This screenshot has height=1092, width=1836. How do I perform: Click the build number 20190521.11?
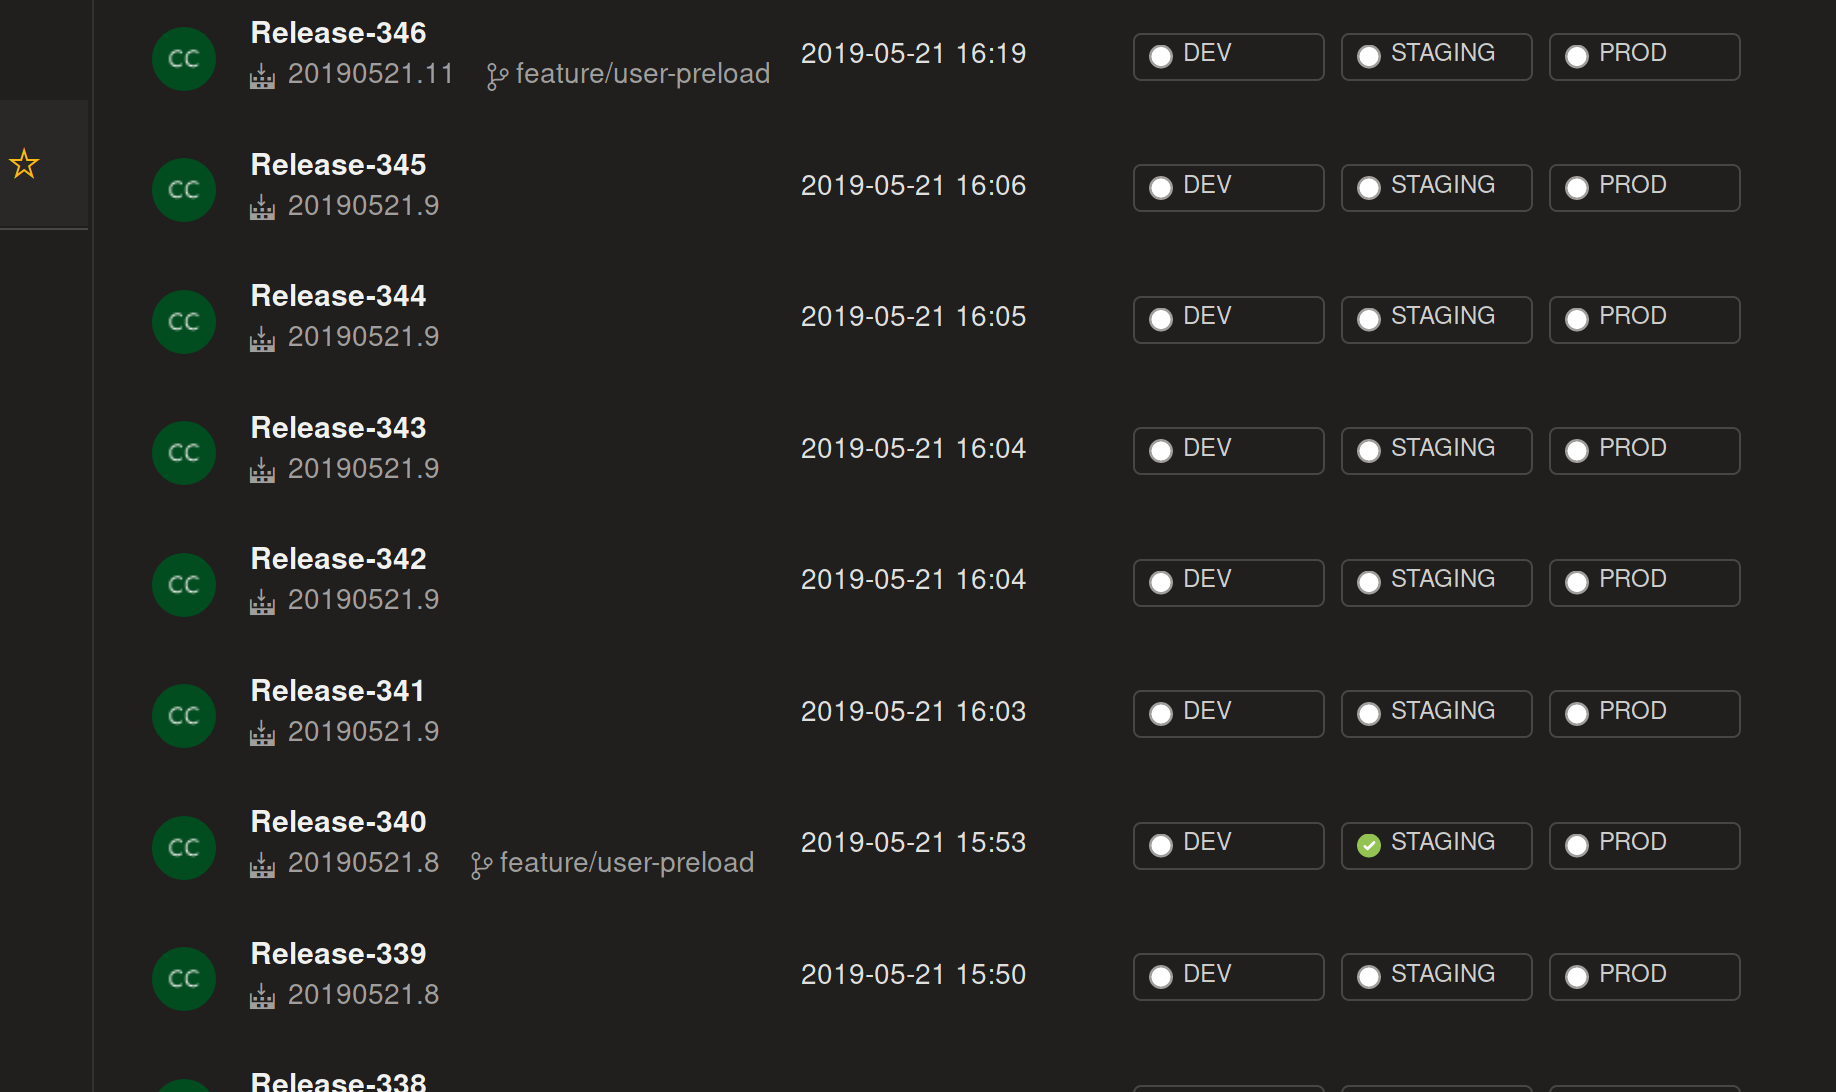pyautogui.click(x=371, y=73)
